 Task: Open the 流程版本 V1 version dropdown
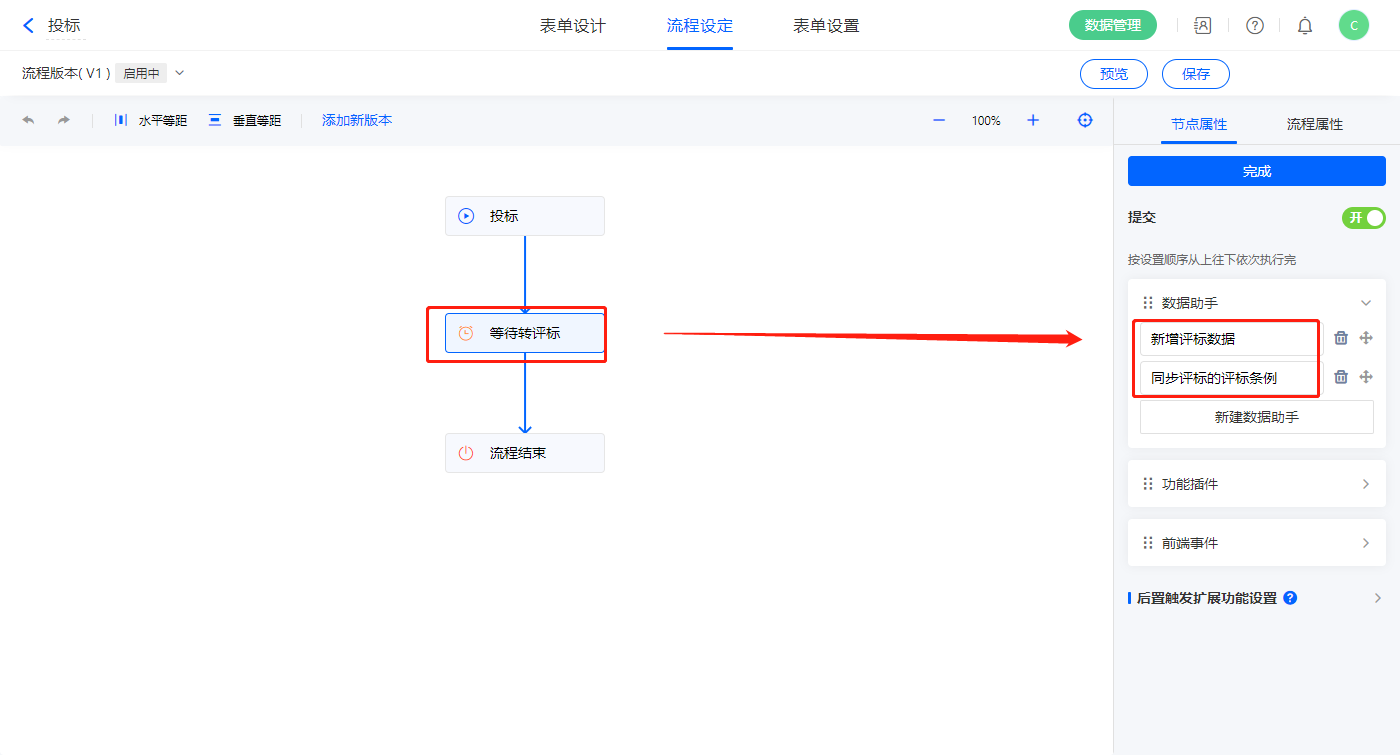coord(180,73)
